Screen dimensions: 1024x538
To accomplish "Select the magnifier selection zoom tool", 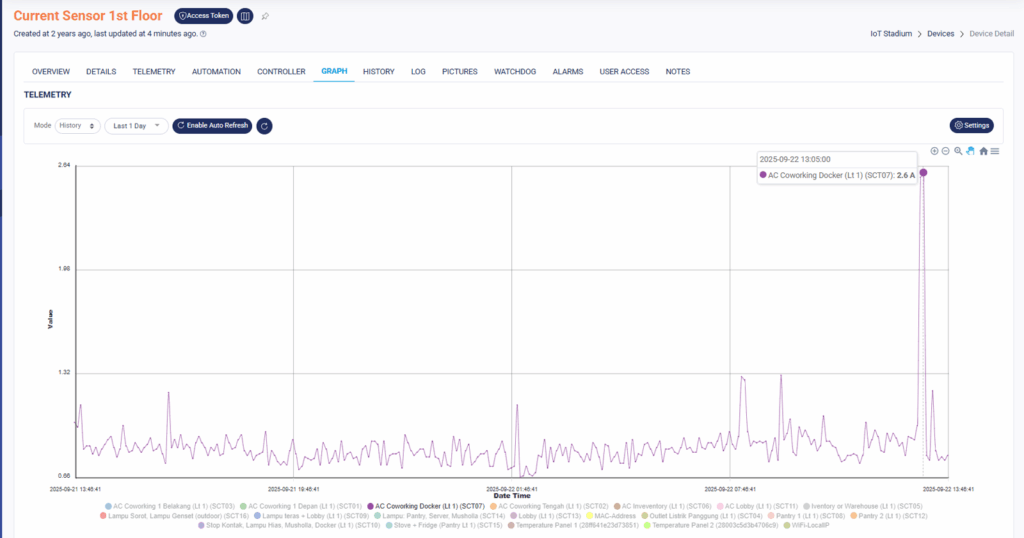I will coord(958,151).
